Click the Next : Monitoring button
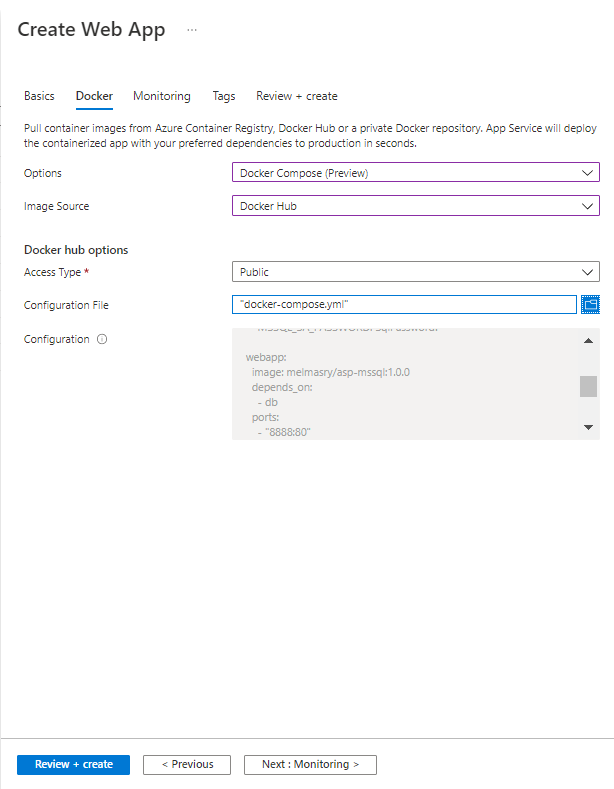This screenshot has width=614, height=789. 310,764
